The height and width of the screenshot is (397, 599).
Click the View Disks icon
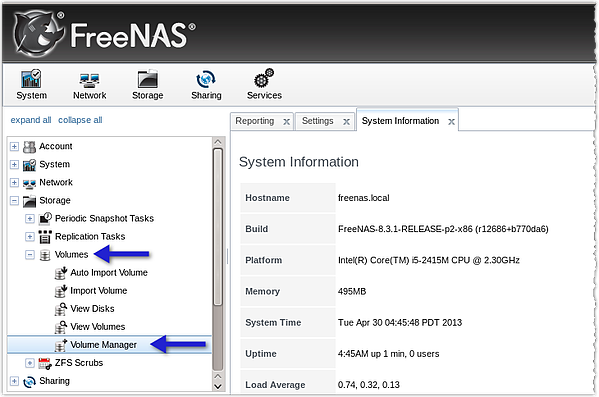tap(61, 309)
